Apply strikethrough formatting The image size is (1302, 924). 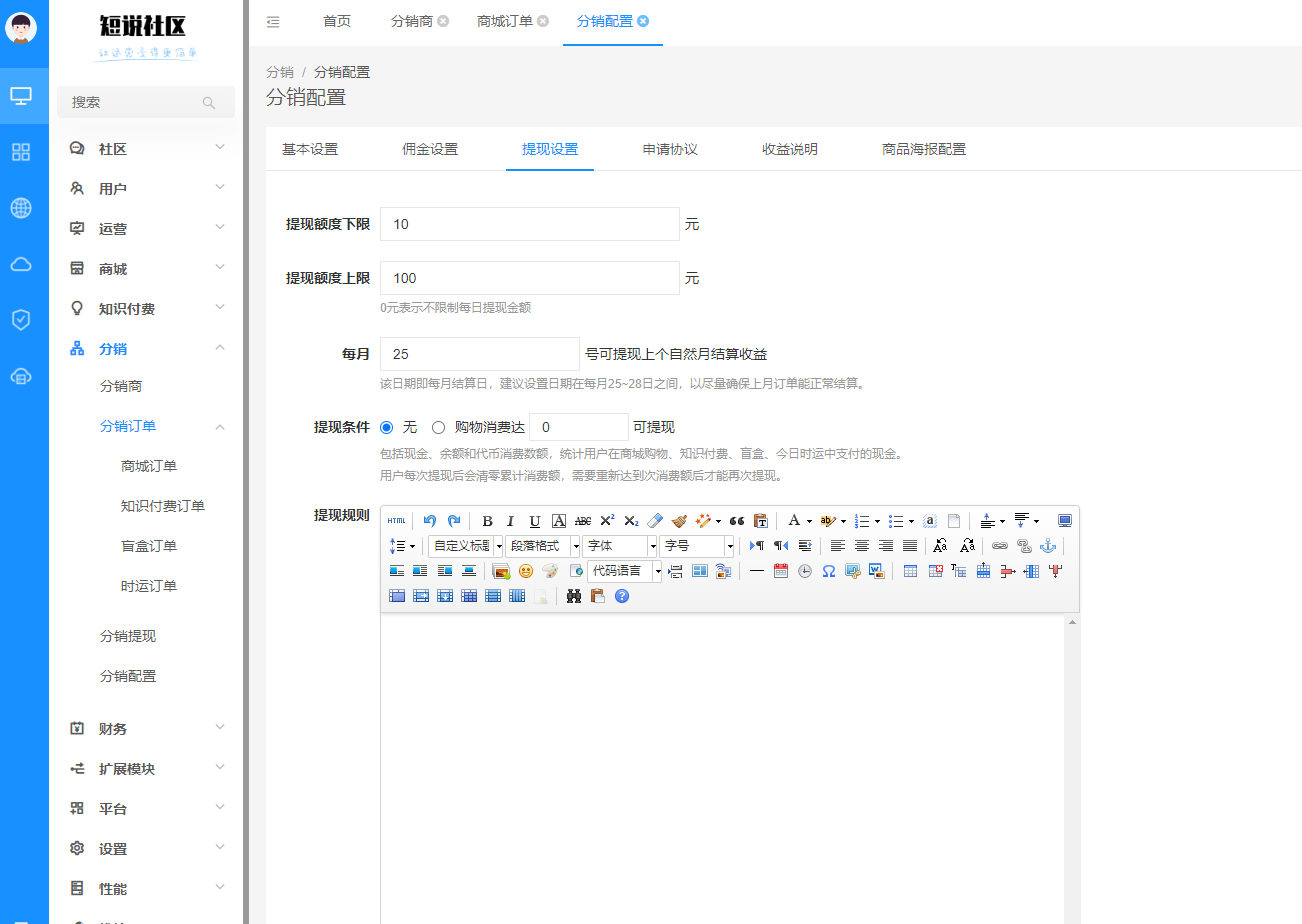[x=583, y=521]
